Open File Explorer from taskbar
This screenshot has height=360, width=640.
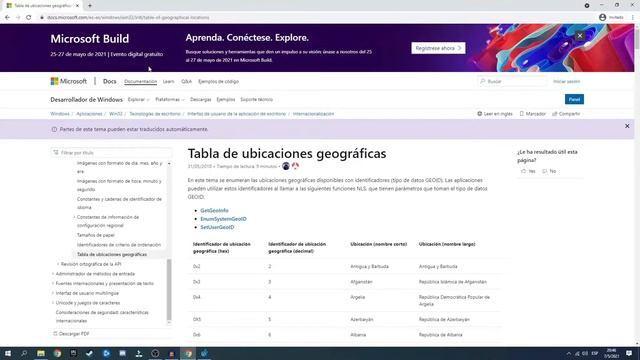[x=41, y=353]
